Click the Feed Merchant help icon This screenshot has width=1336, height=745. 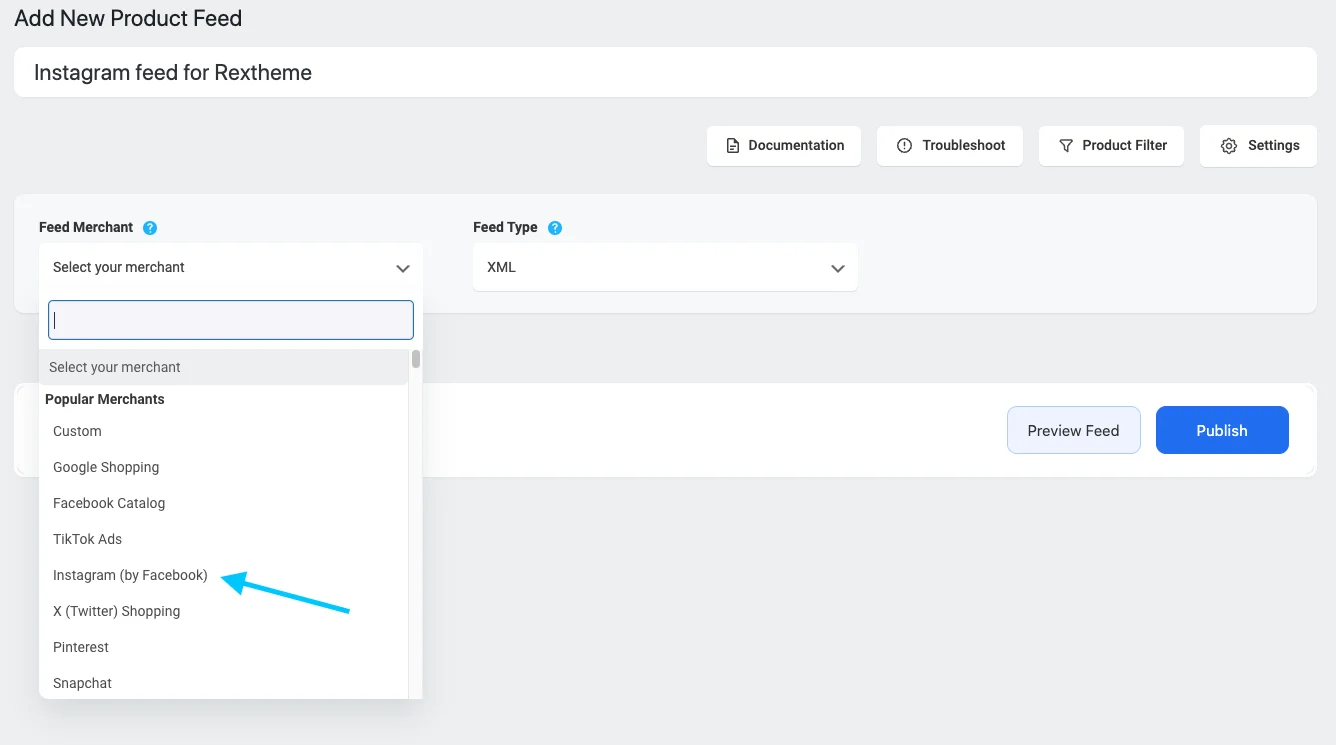pos(150,228)
